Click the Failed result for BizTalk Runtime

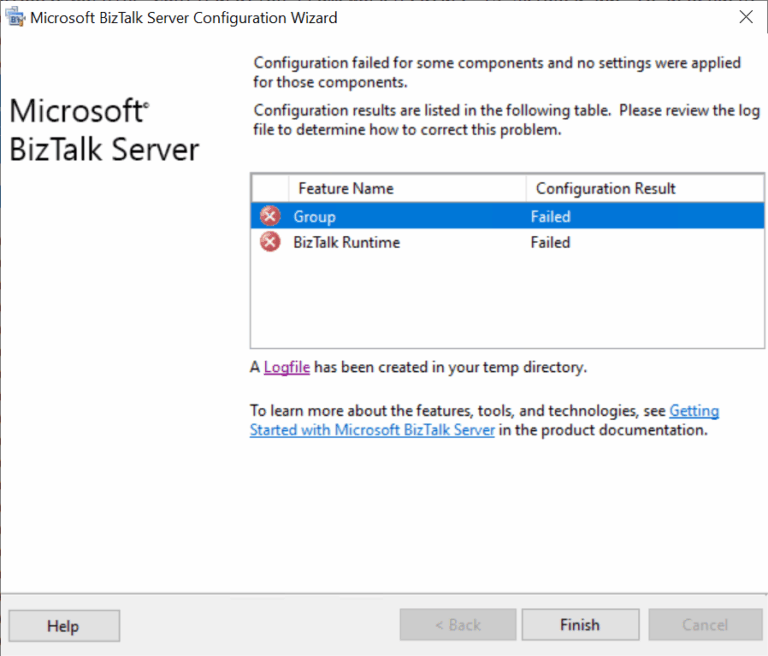coord(550,242)
